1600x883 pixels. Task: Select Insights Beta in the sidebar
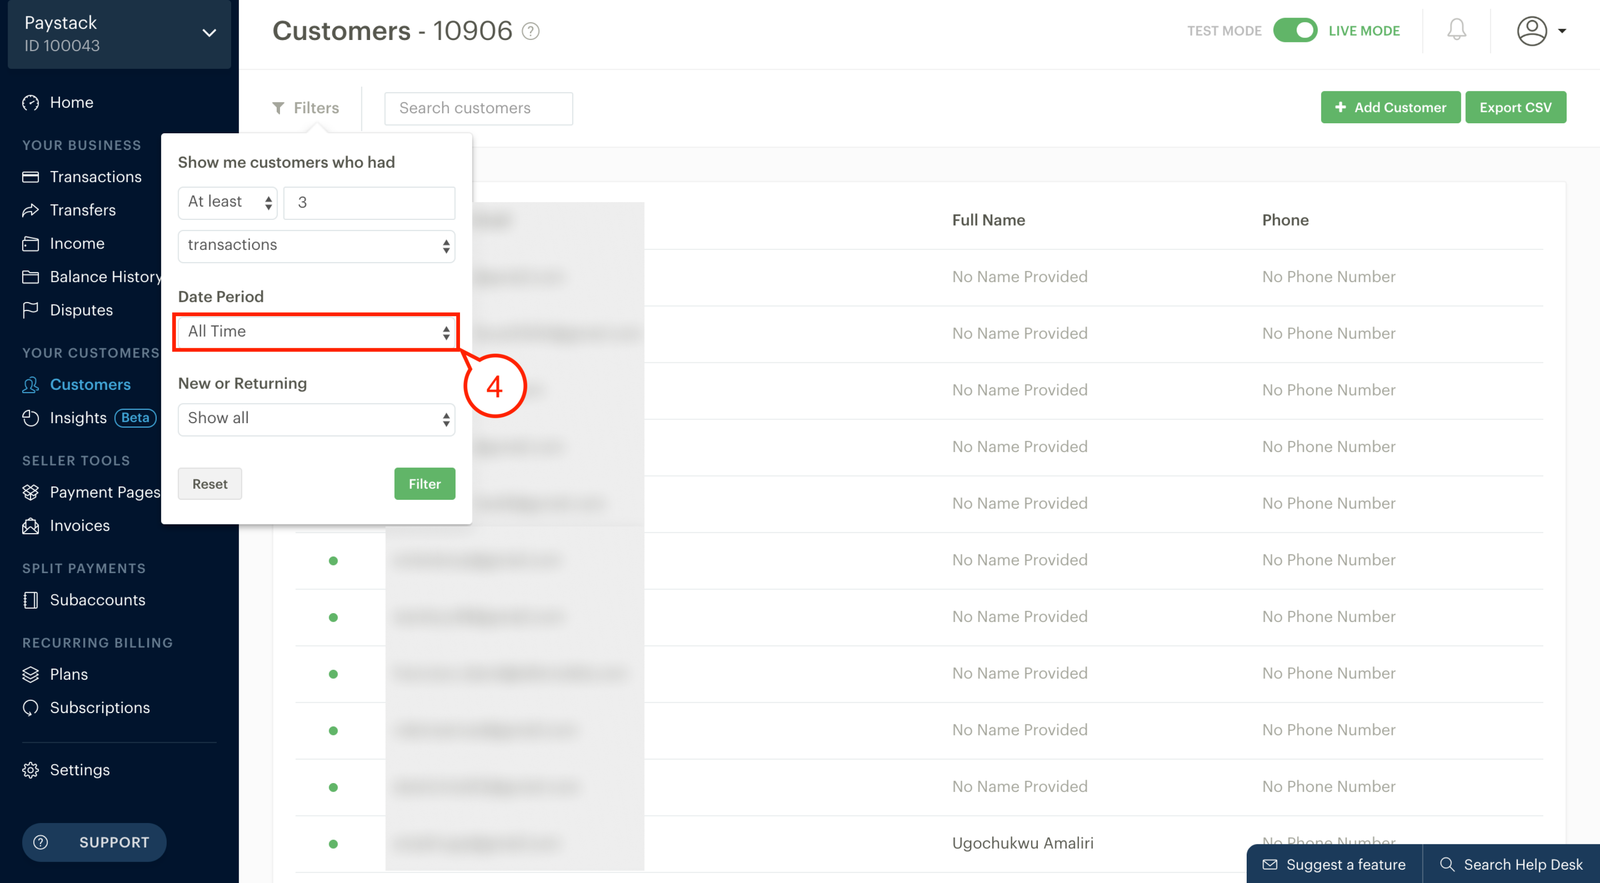click(x=89, y=418)
